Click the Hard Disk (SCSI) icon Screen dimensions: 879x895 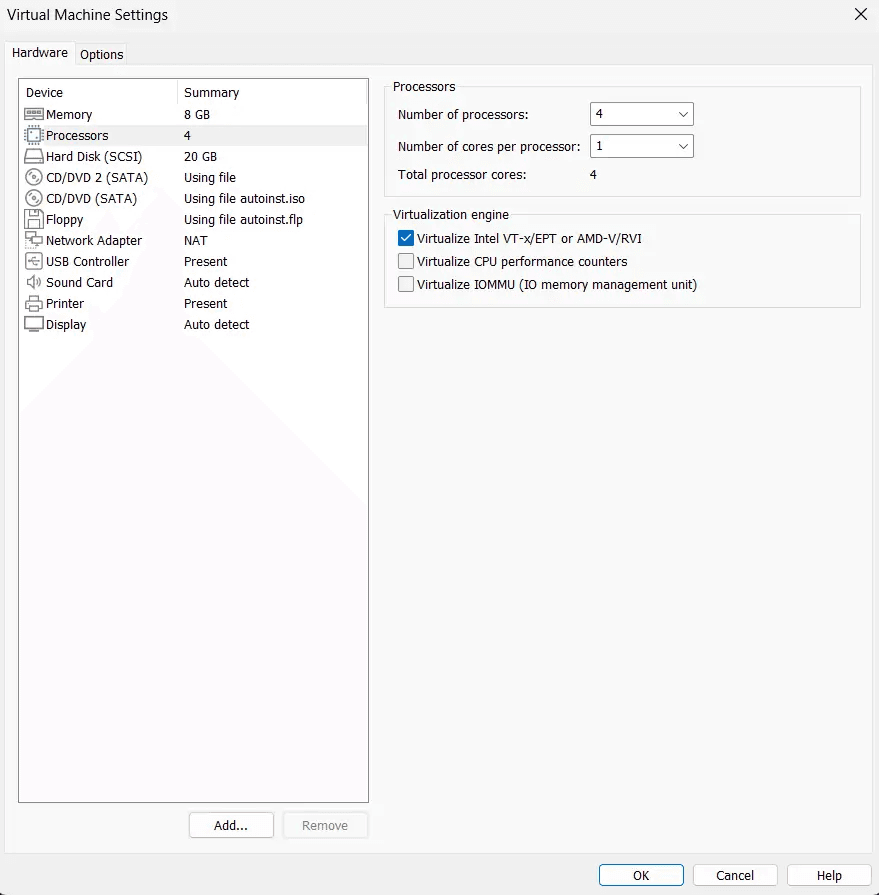(34, 157)
